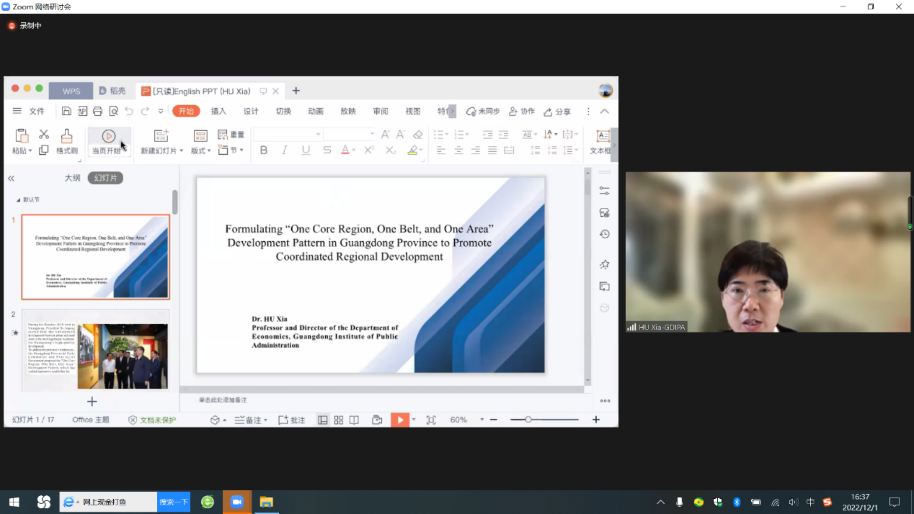914x514 pixels.
Task: Clear formatting with the eraser icon
Action: coord(417,135)
